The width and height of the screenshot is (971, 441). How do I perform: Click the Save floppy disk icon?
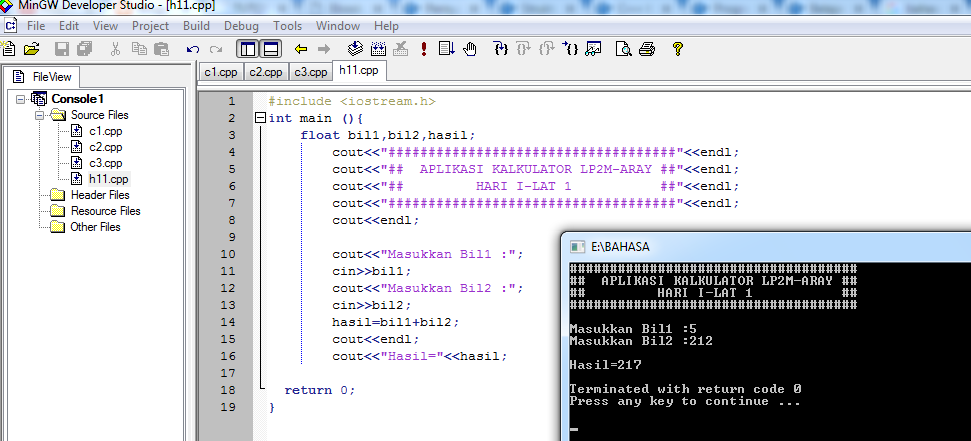click(62, 49)
